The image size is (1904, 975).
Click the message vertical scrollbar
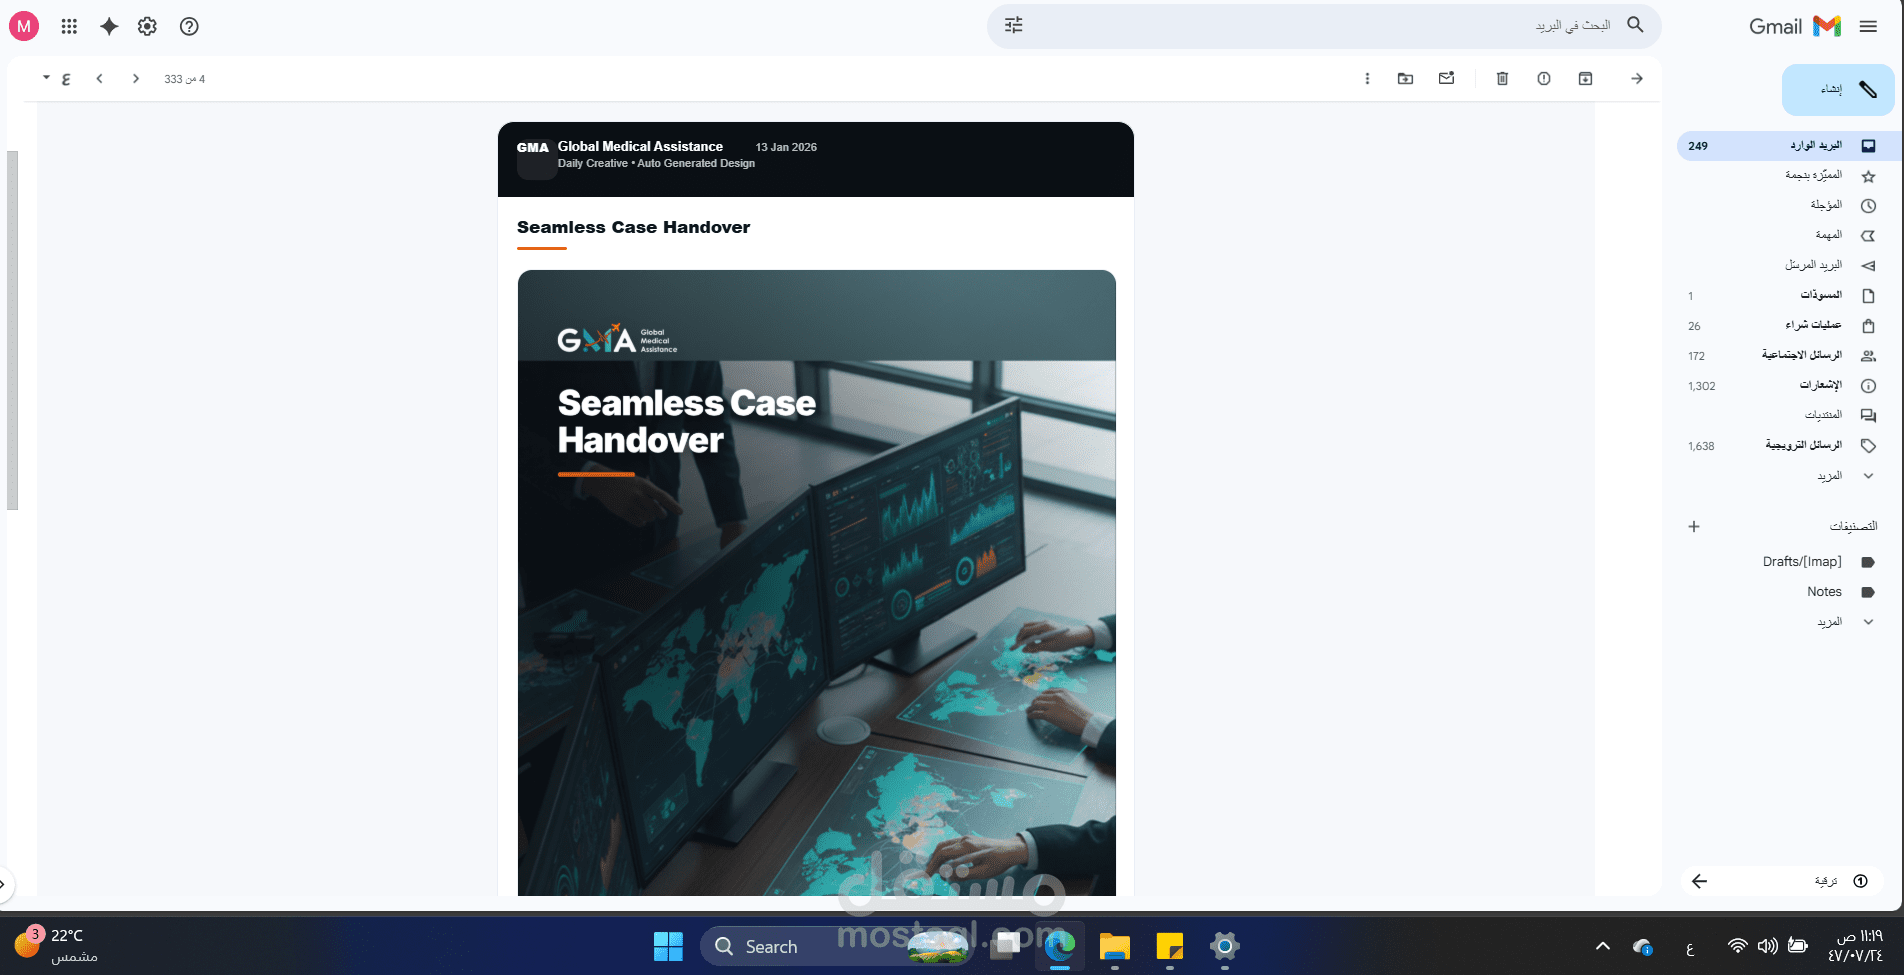(x=12, y=330)
